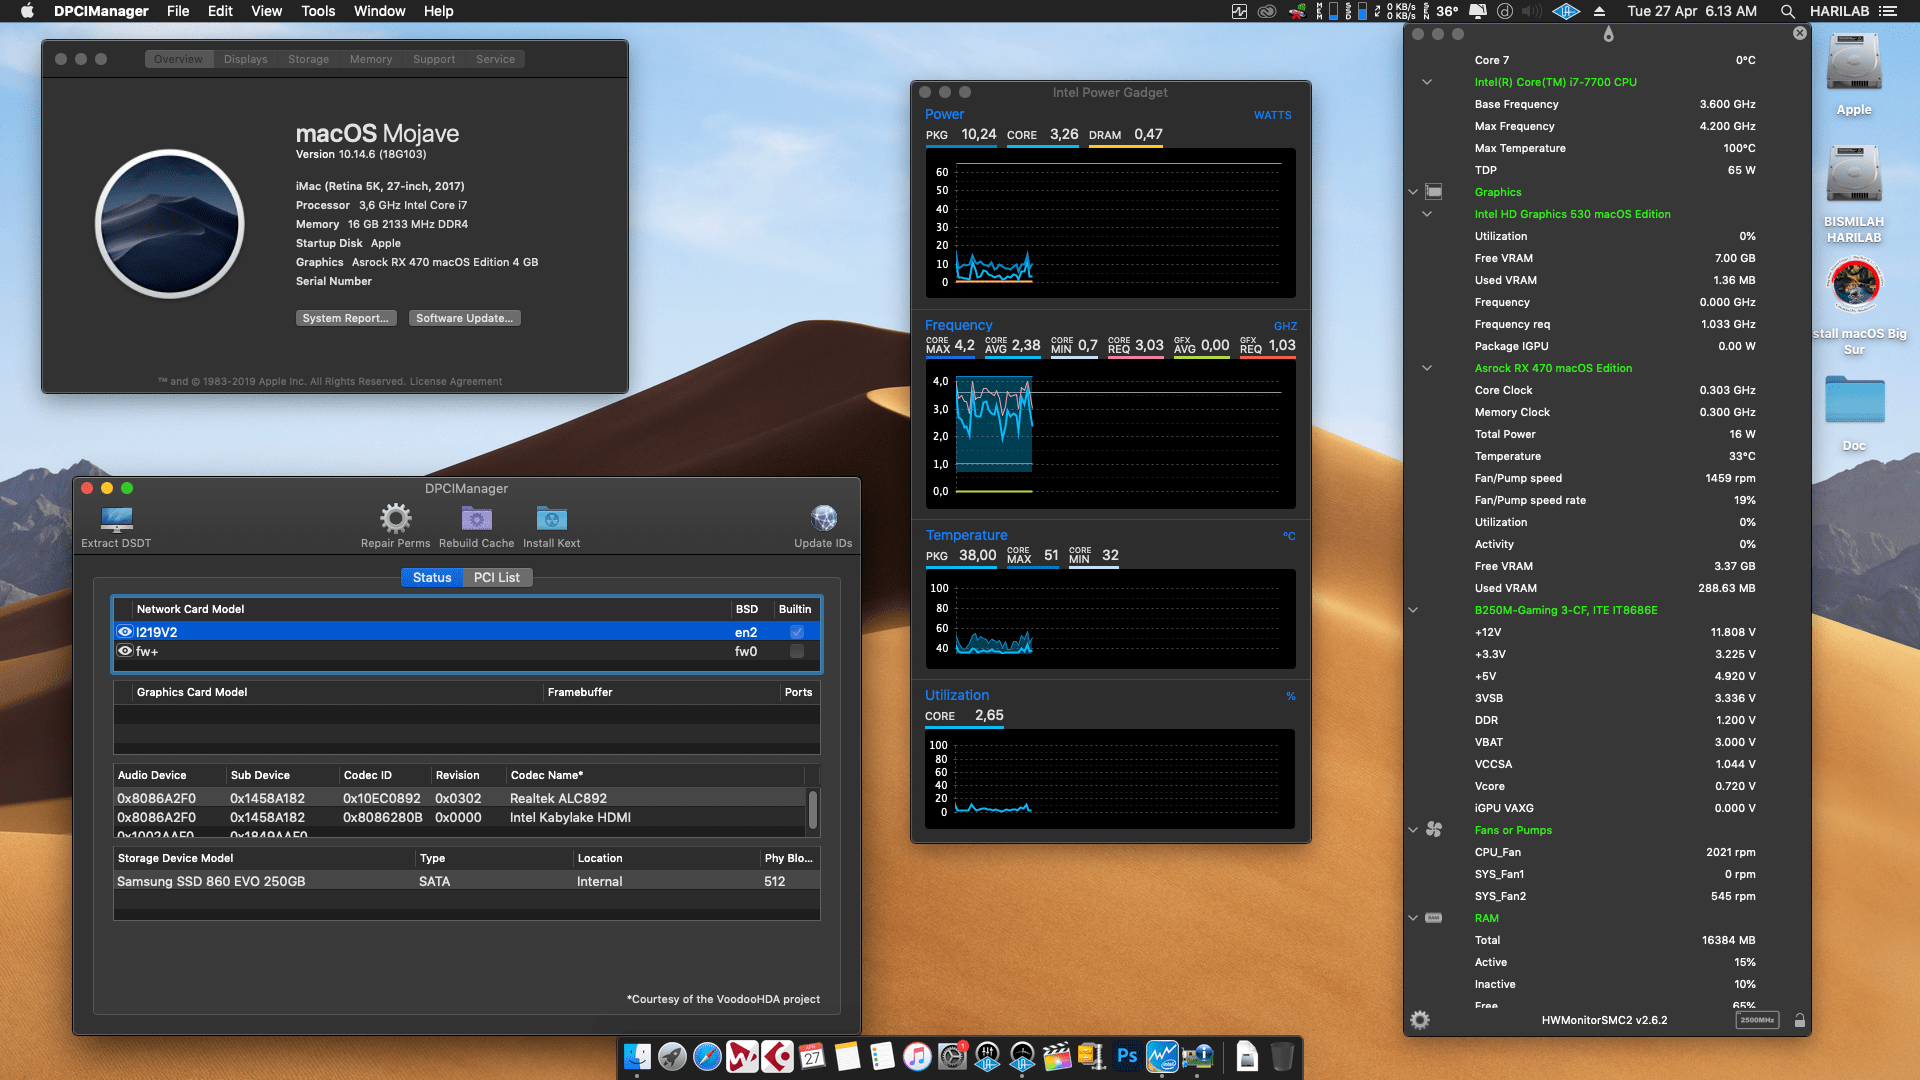Open Reminders app in dock
Viewport: 1920px width, 1080px height.
882,1056
